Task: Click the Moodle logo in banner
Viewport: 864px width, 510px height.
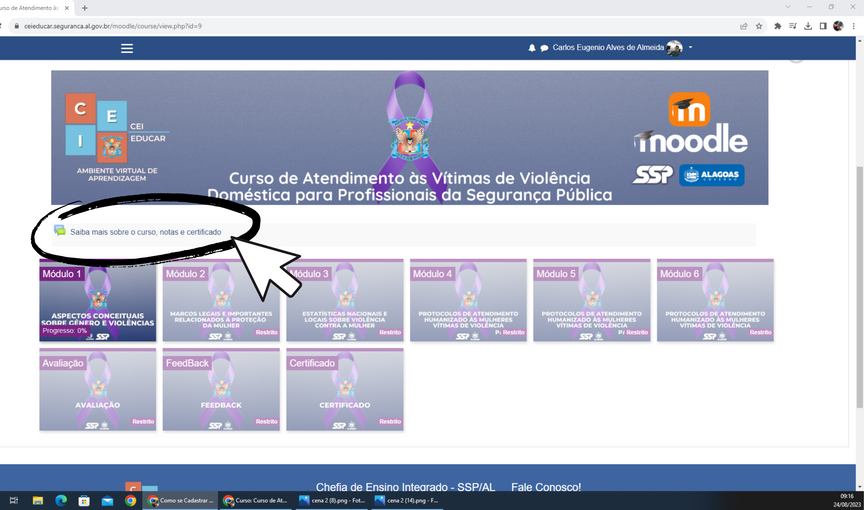Action: [690, 123]
